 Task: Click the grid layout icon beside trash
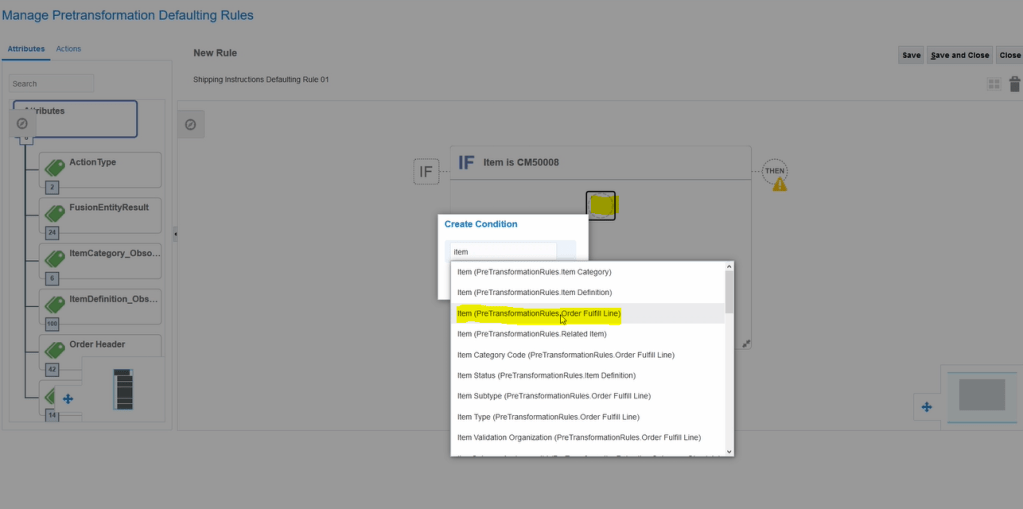[994, 85]
